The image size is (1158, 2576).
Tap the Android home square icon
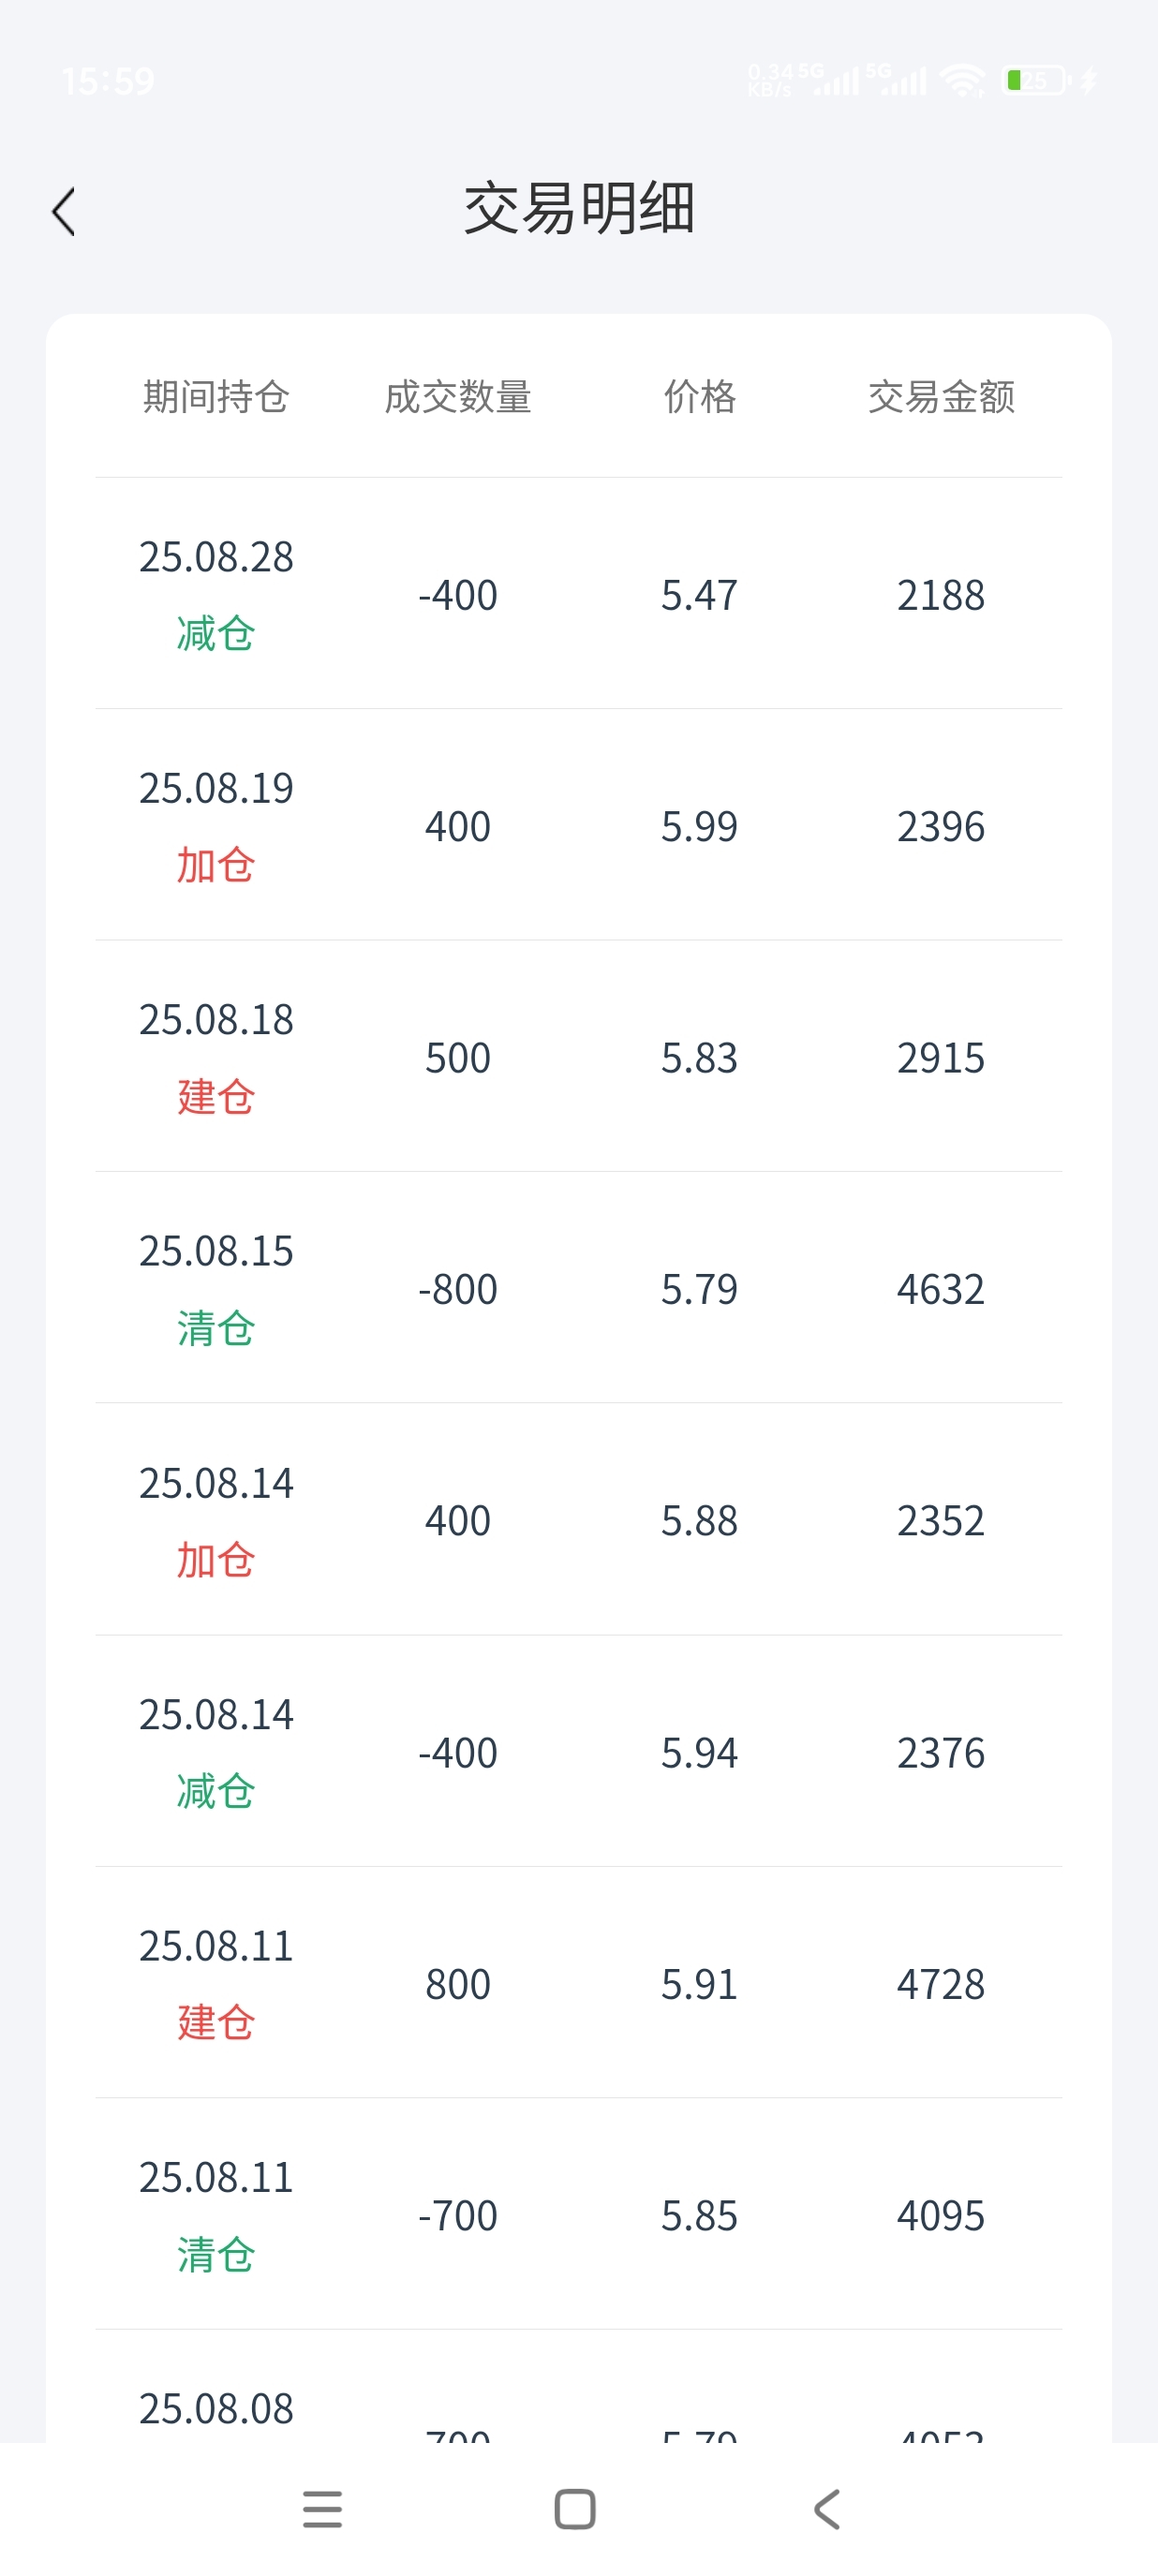click(x=575, y=2509)
